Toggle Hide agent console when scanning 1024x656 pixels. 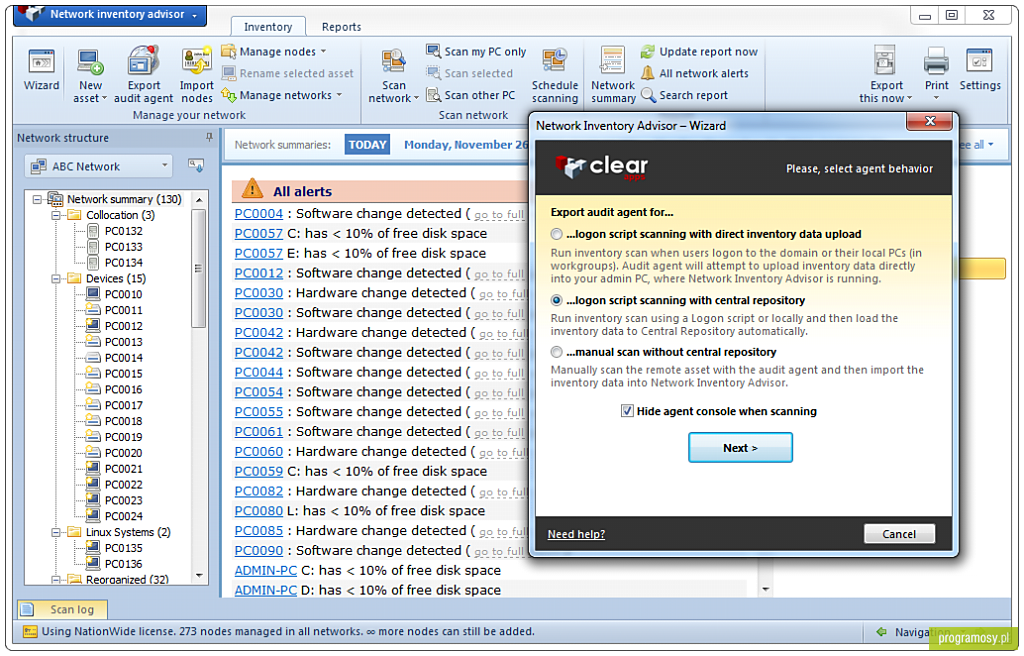pos(627,411)
